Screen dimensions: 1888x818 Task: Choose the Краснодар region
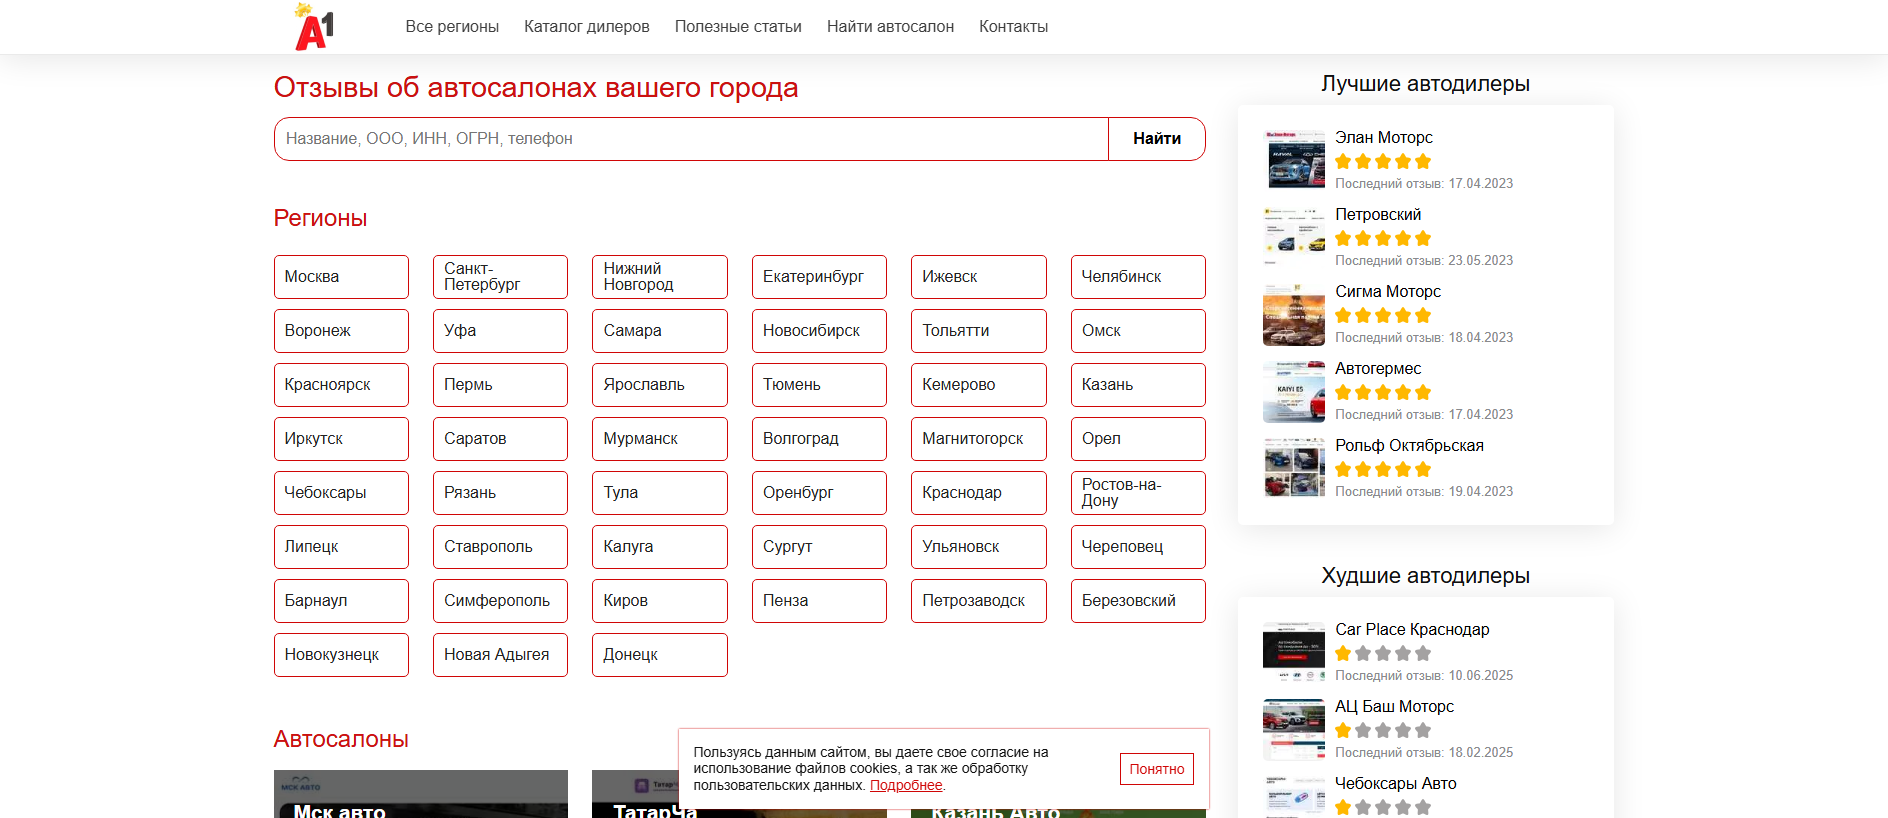point(979,493)
